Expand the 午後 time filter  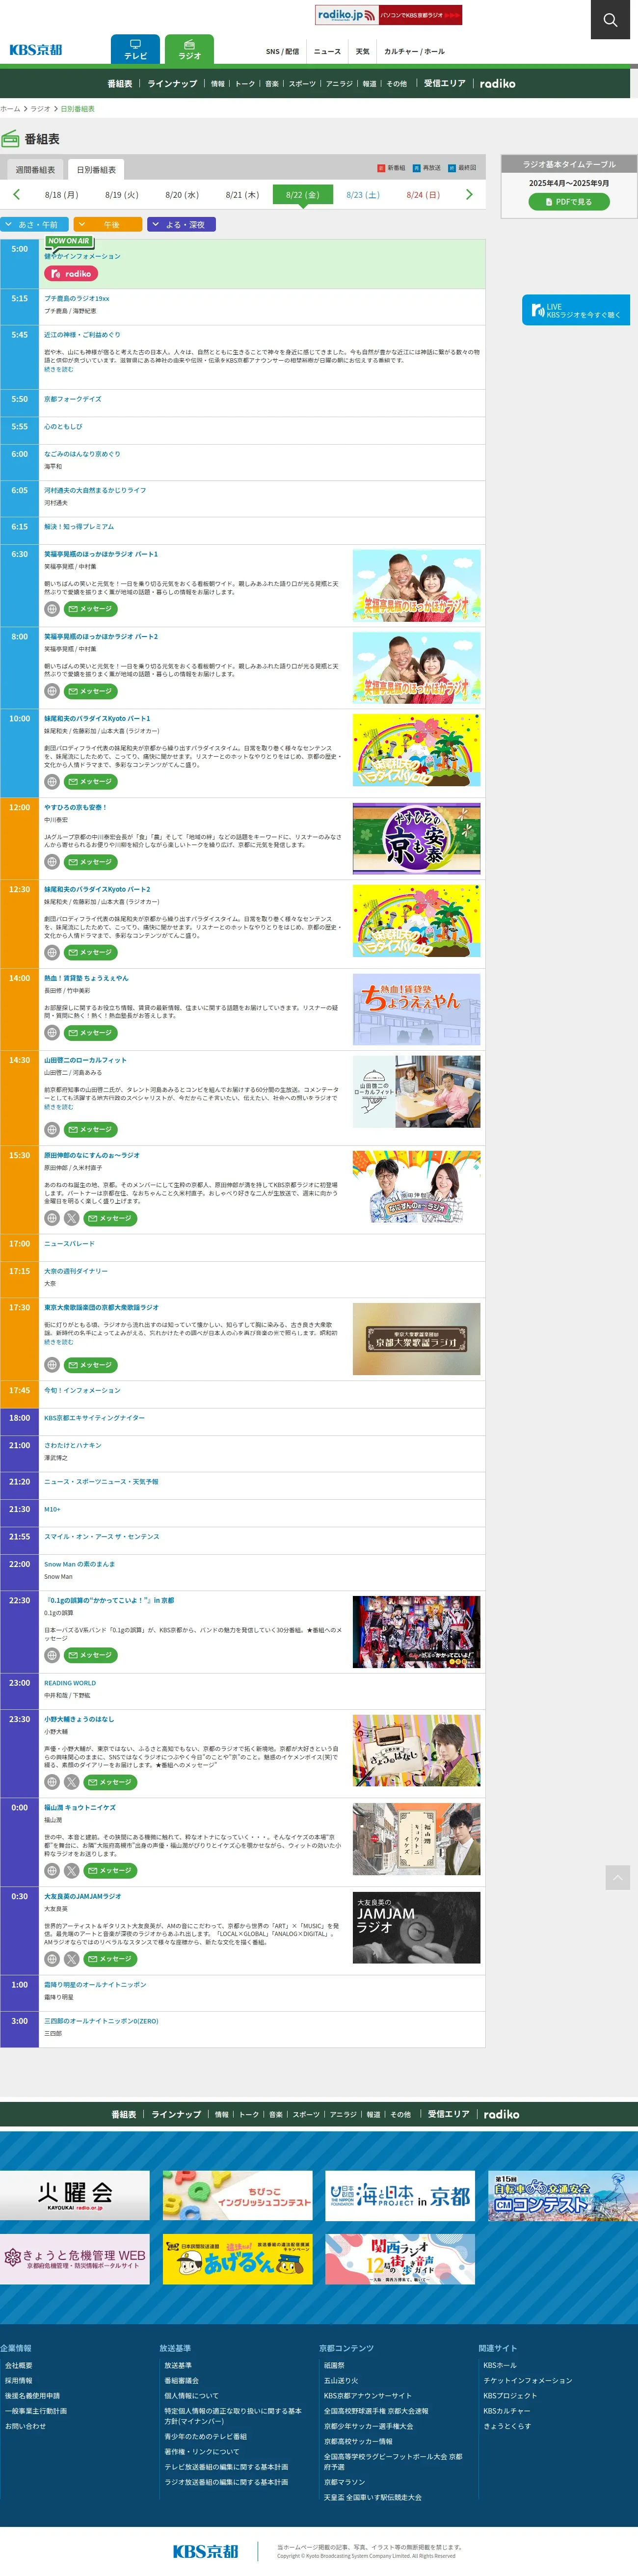coord(108,225)
